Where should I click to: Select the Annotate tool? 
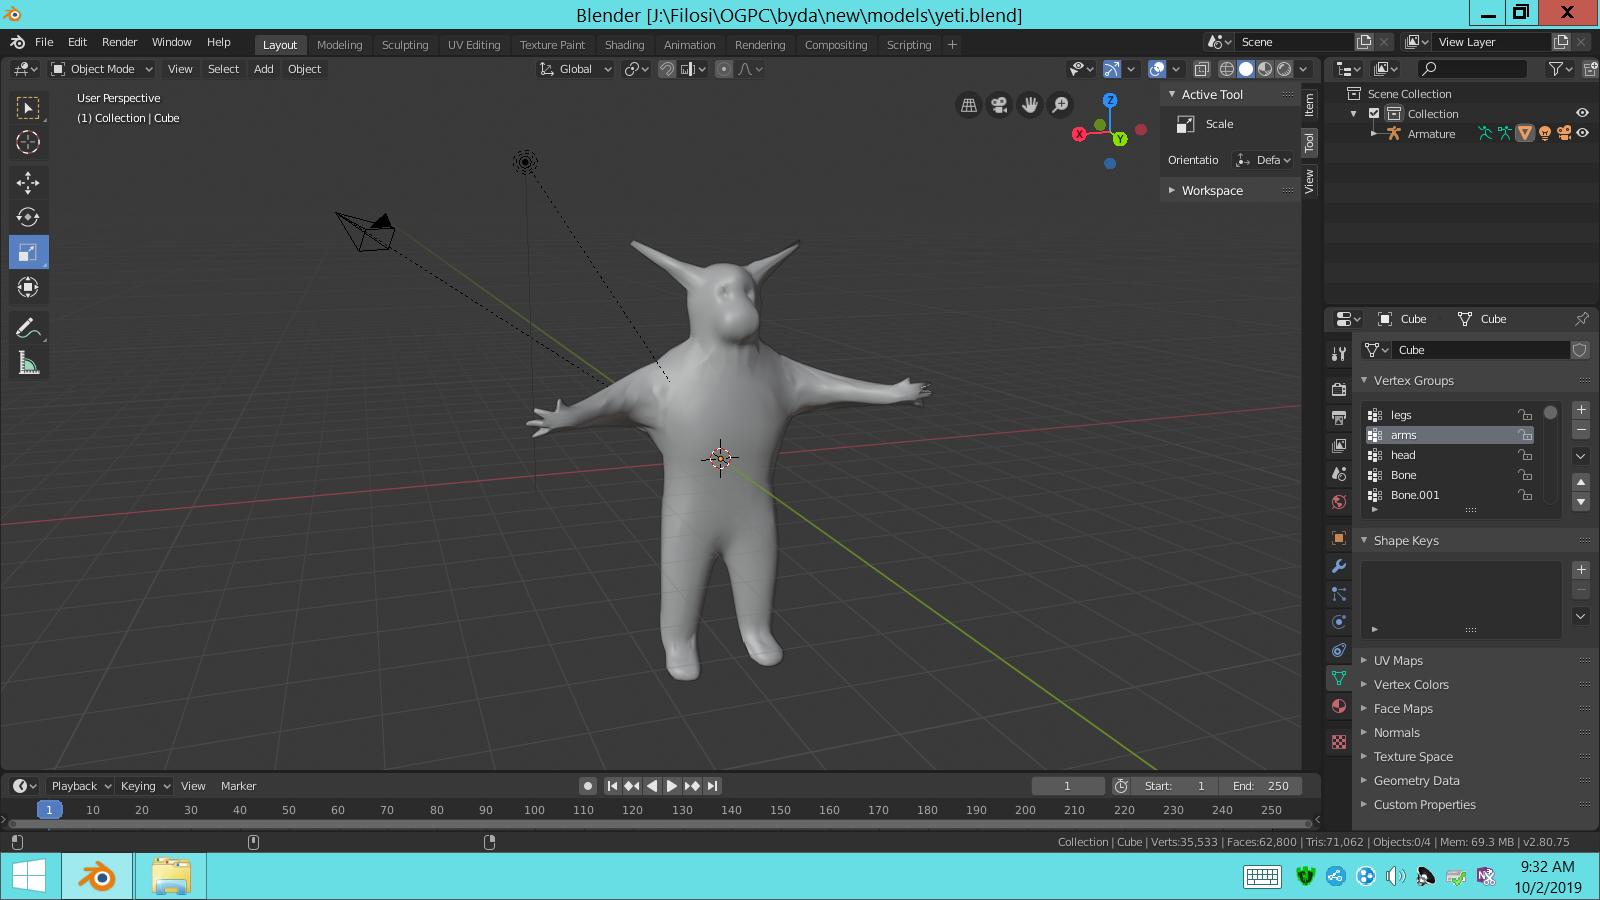(27, 327)
